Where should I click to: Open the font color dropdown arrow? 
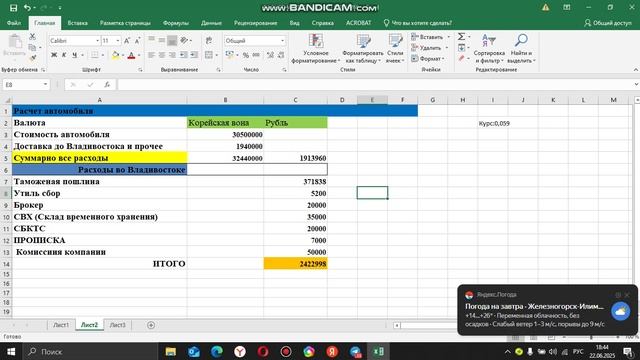(139, 55)
